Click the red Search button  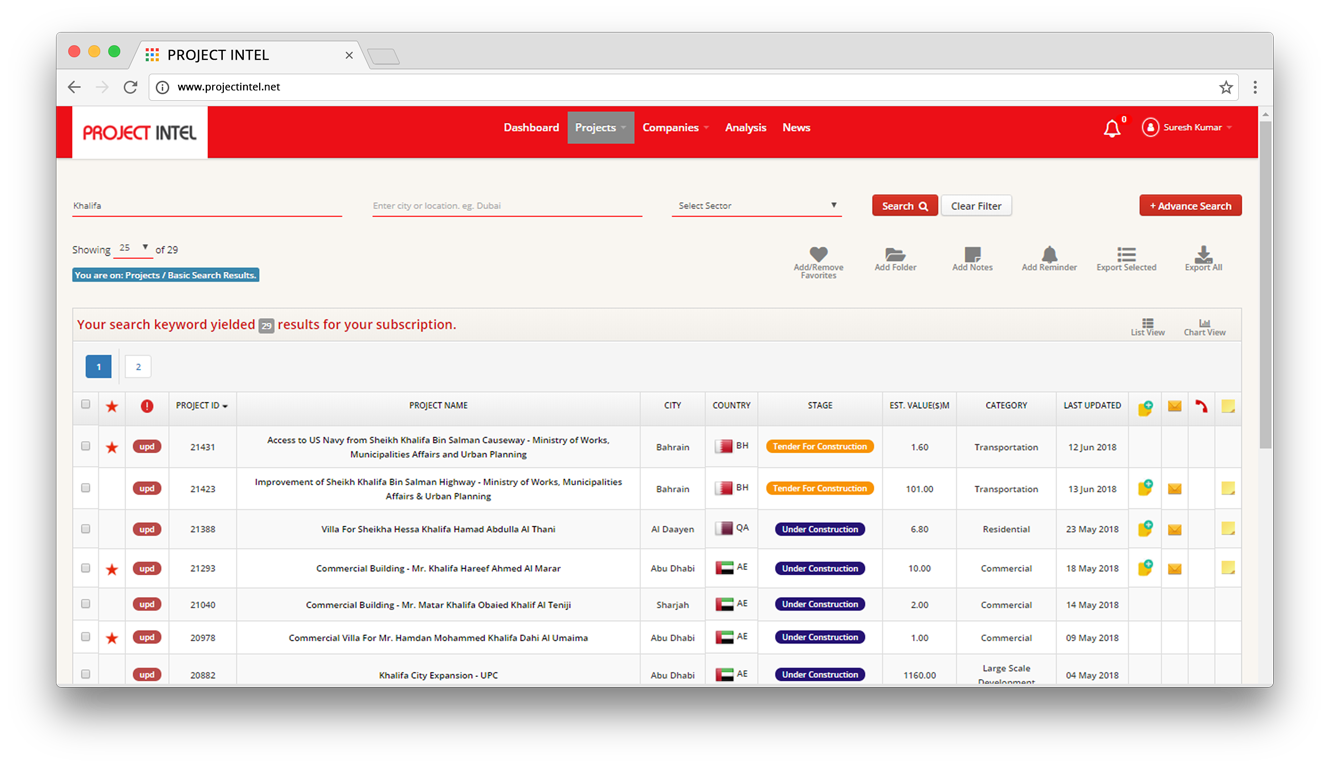(905, 206)
